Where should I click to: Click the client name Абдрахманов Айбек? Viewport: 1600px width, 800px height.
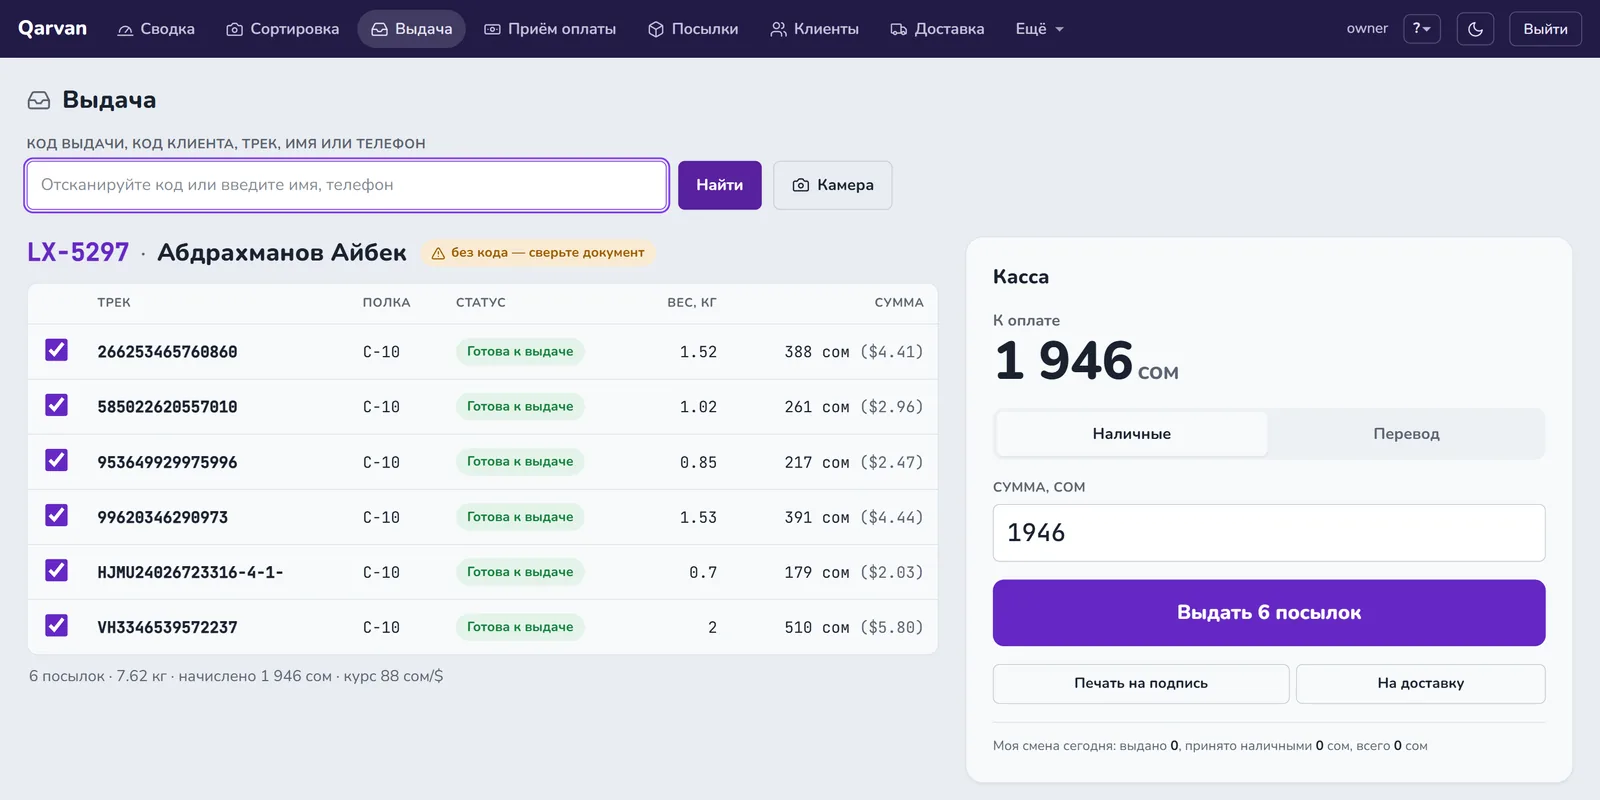[282, 252]
